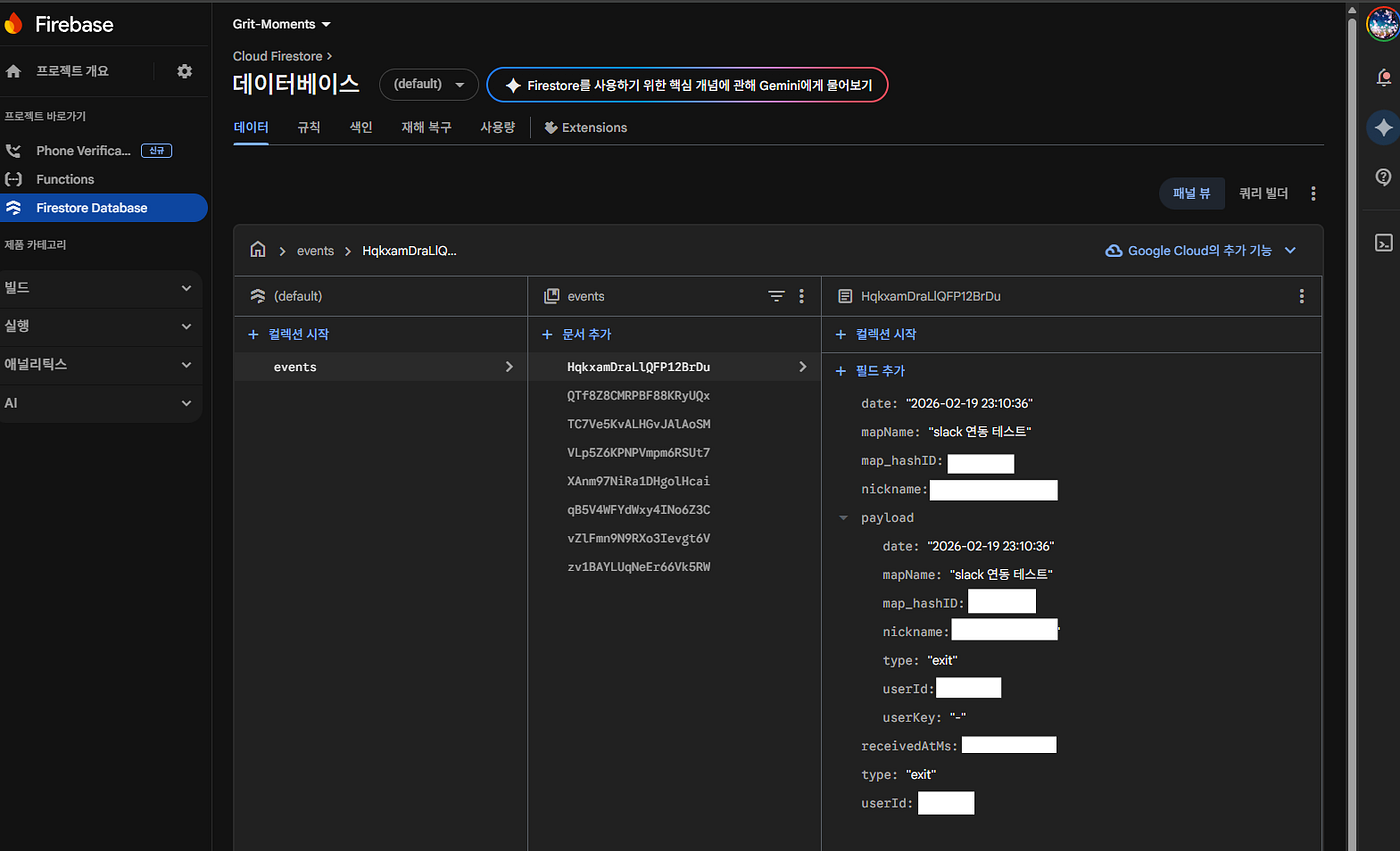Switch to 쿼리 빌더 view
1400x851 pixels.
[1263, 193]
